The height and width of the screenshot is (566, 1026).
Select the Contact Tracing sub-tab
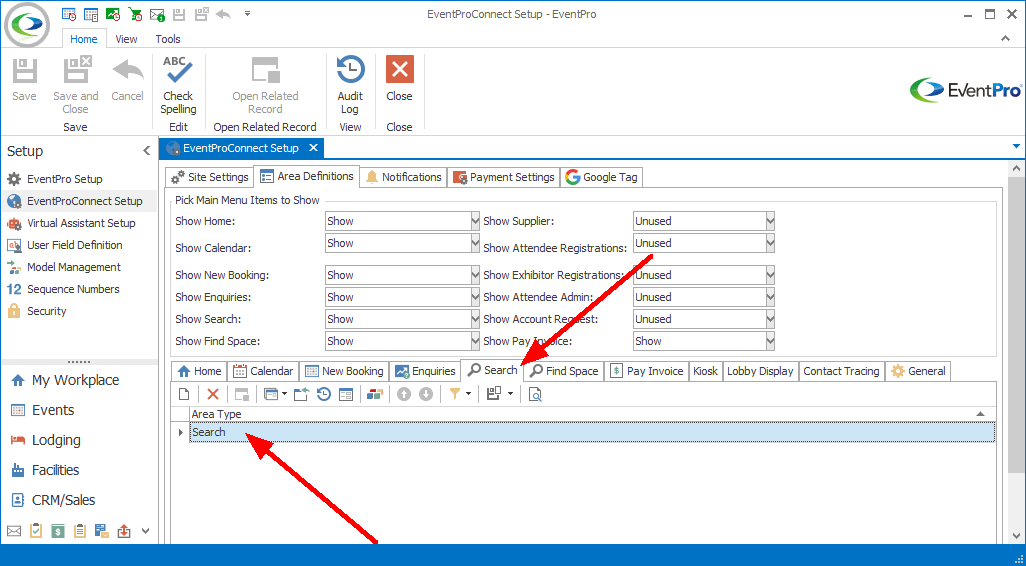(841, 371)
